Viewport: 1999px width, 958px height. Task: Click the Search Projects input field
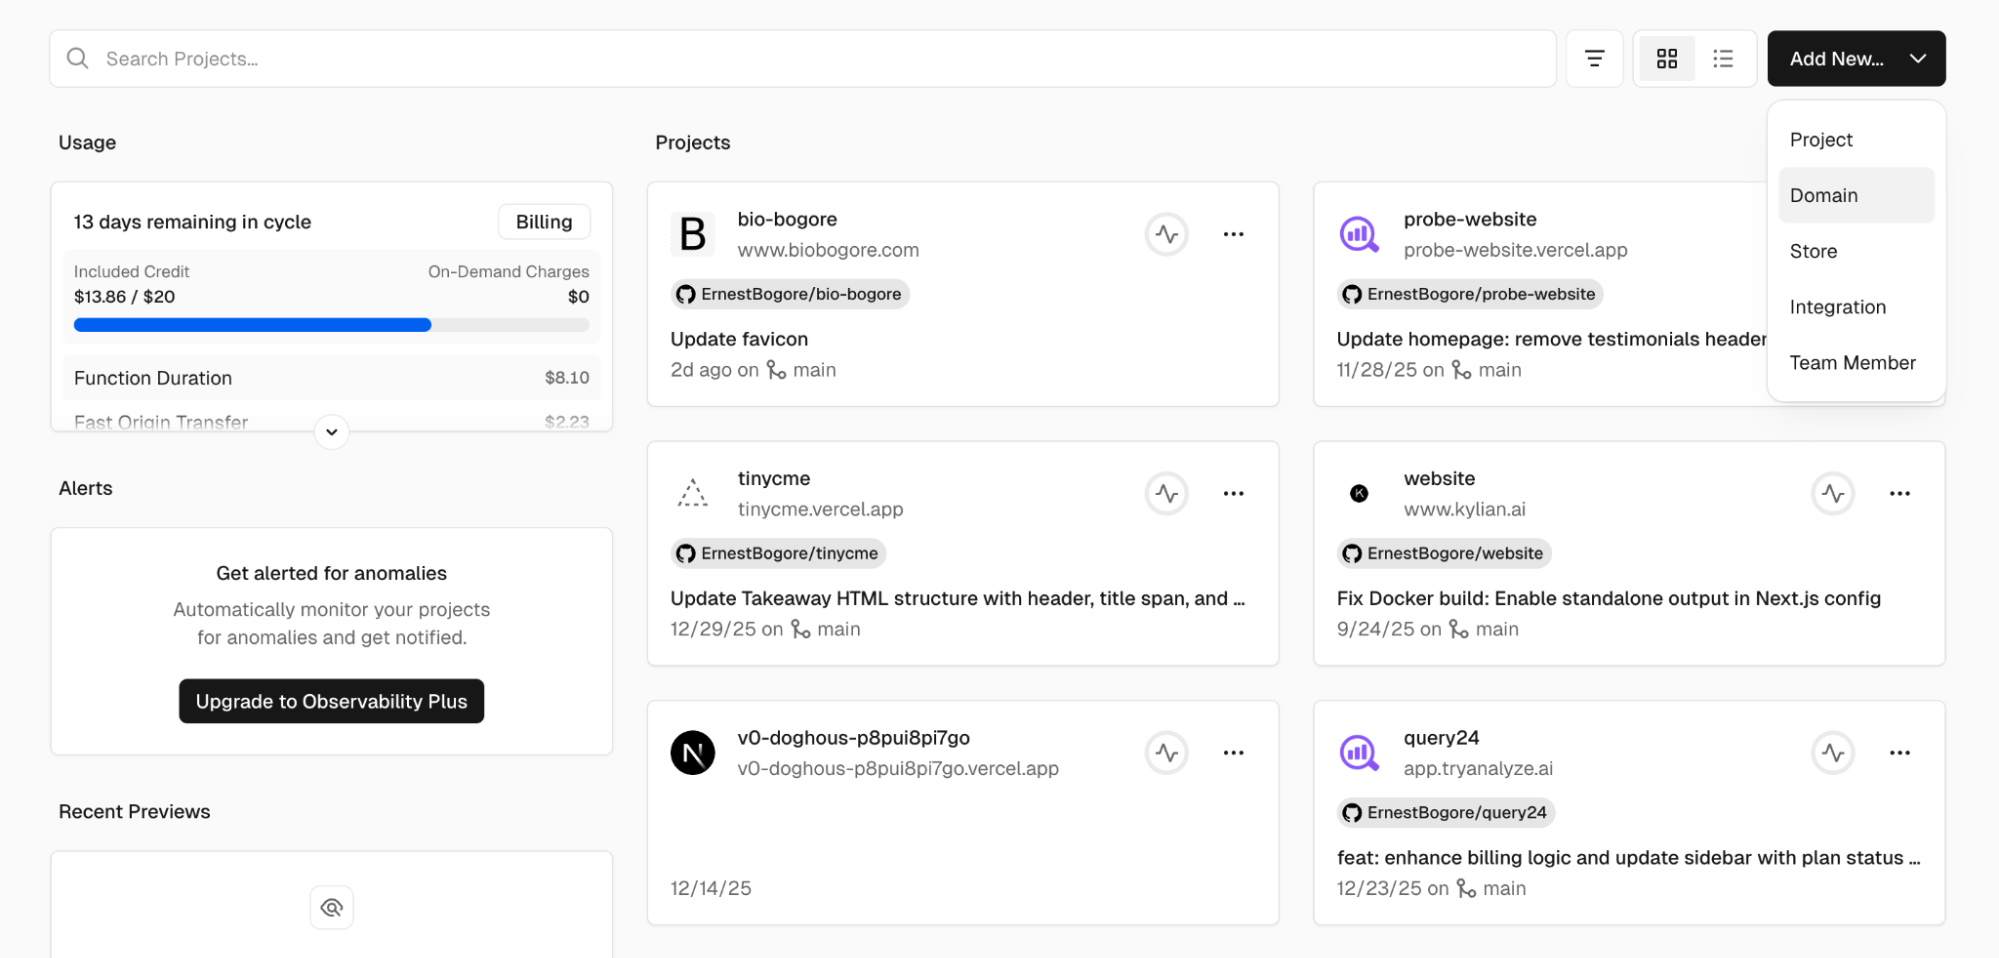(x=400, y=58)
